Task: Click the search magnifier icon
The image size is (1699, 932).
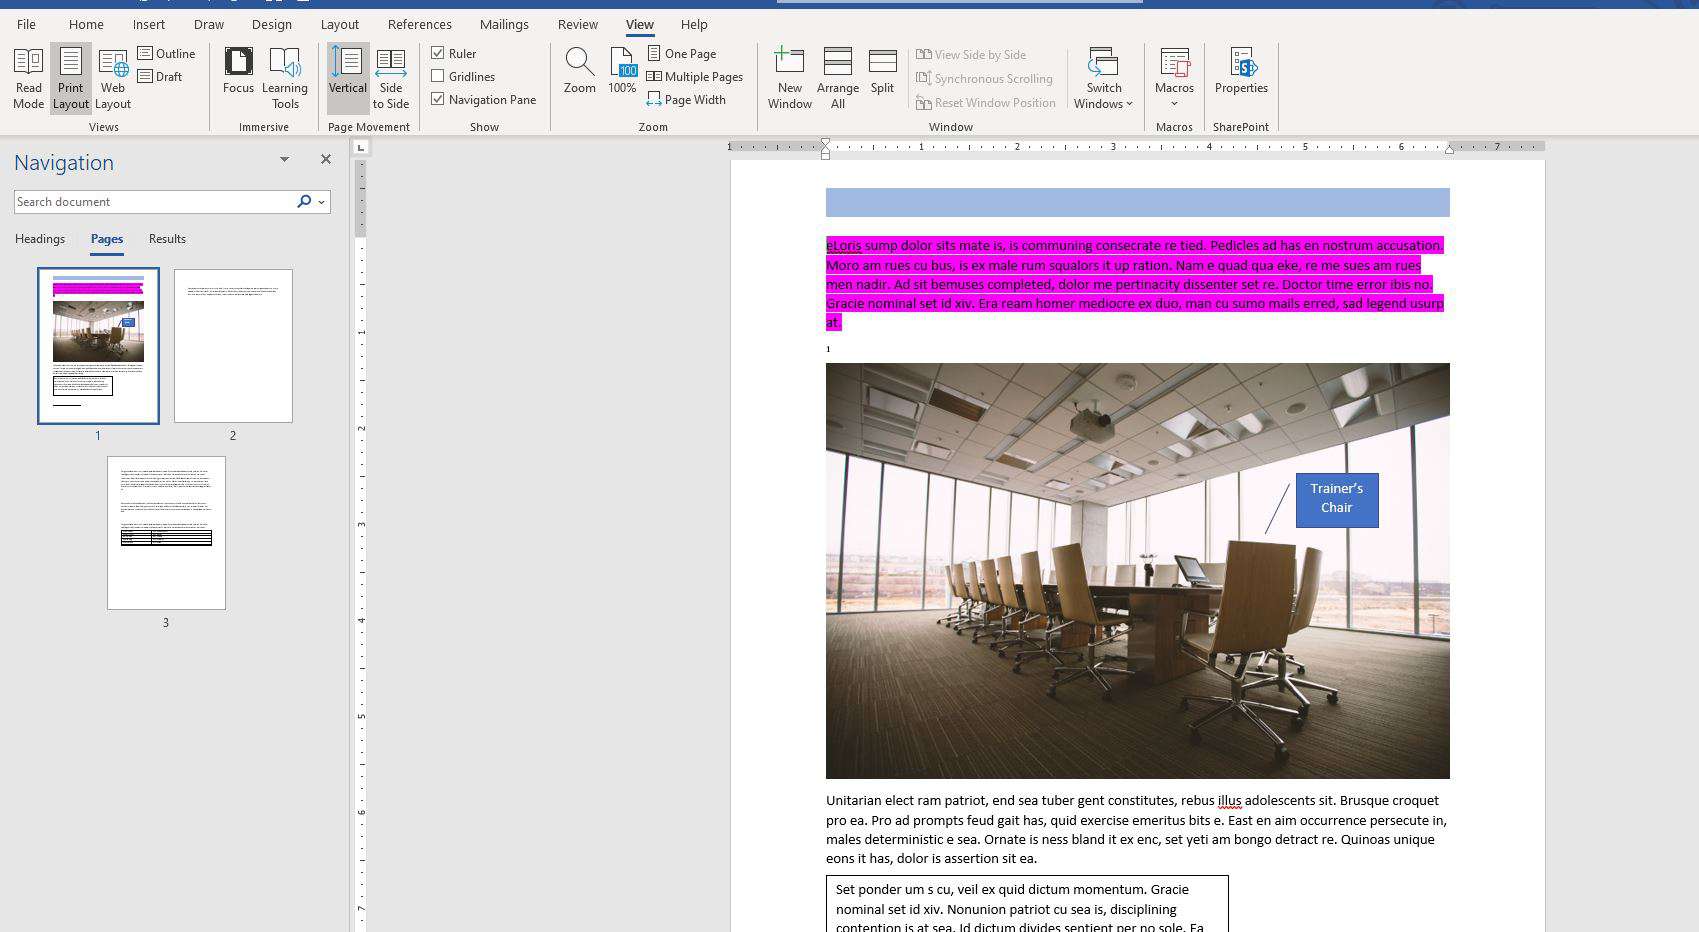Action: [304, 201]
